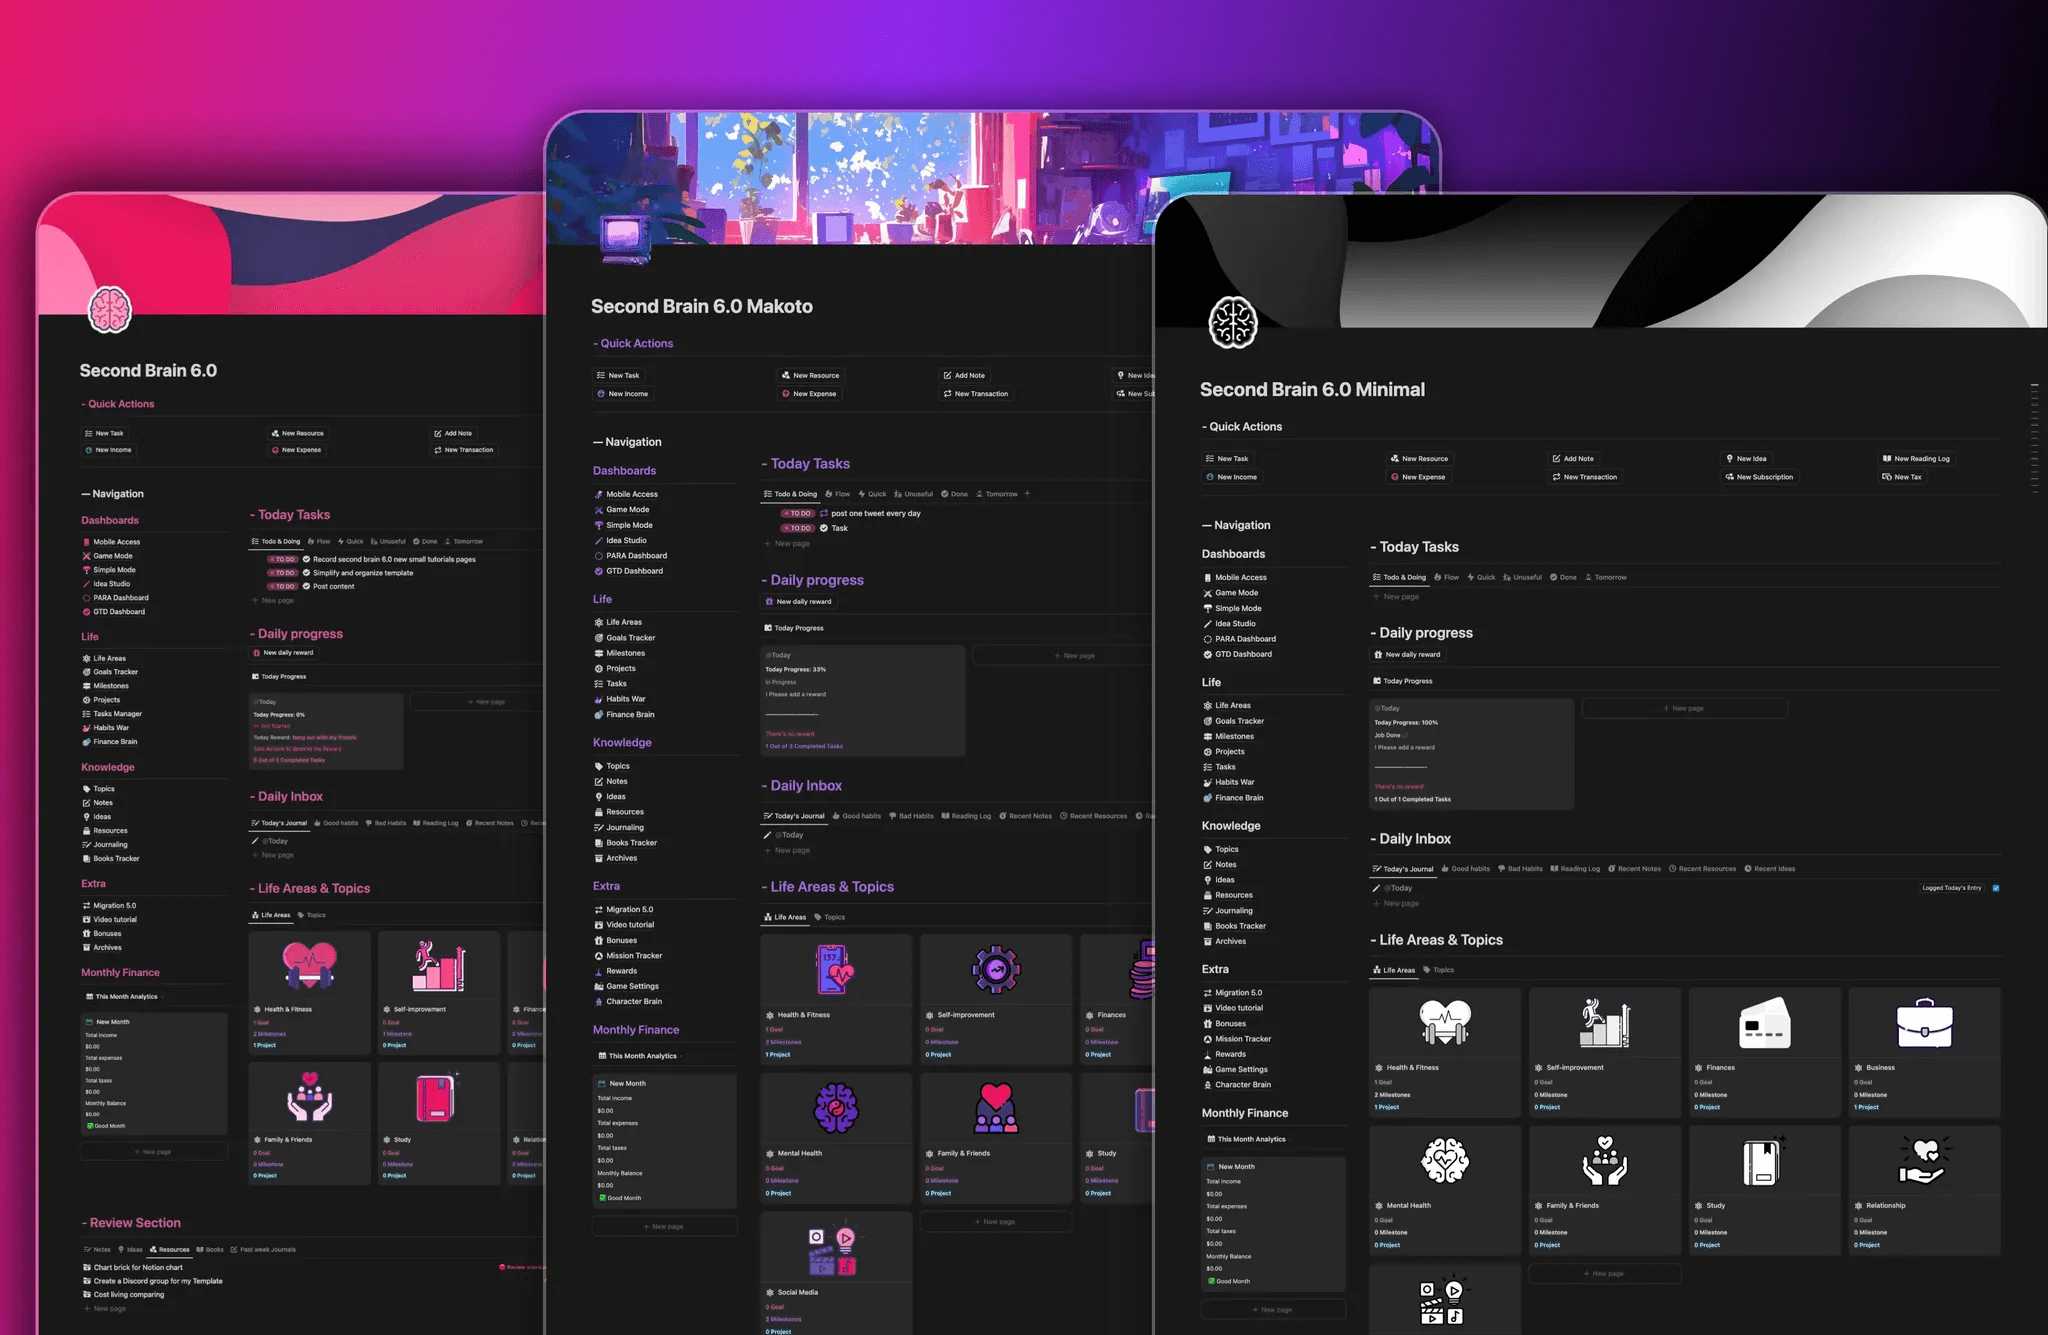Click the page outline markers at Minimal's right edge
Image resolution: width=2048 pixels, height=1335 pixels.
pos(2034,437)
